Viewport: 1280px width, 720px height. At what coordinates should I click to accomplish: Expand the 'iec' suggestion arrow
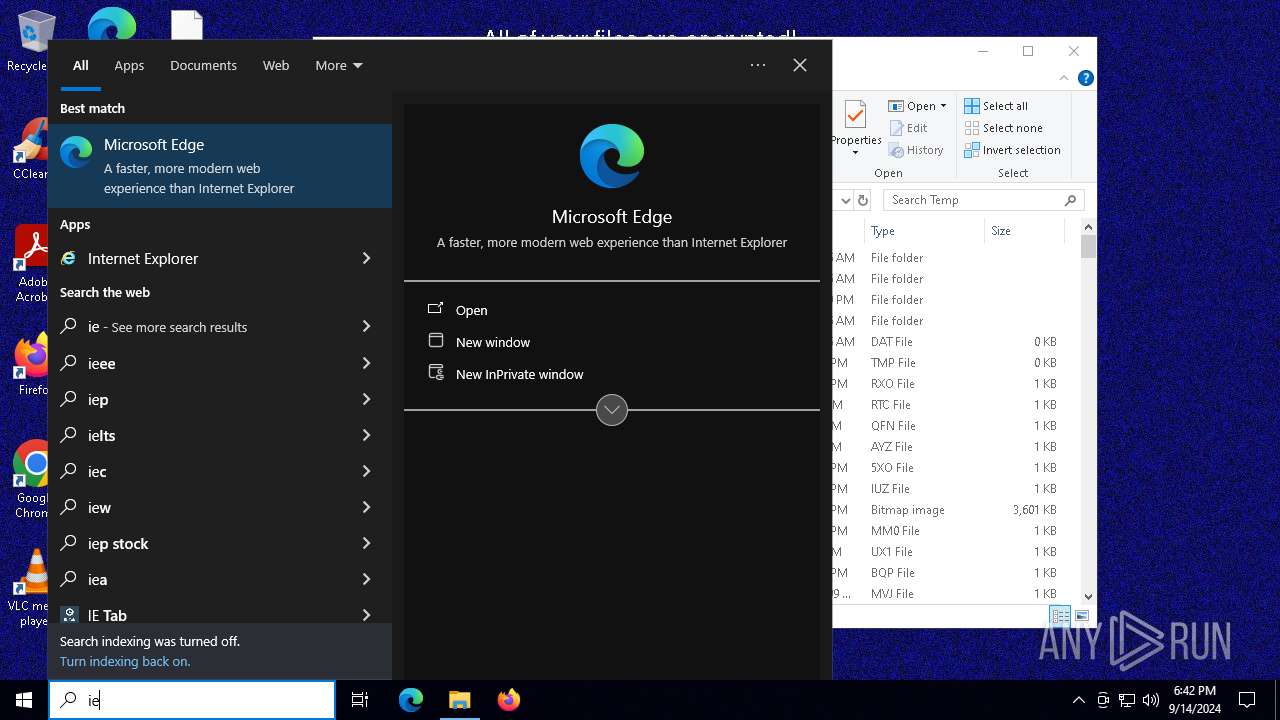(366, 471)
